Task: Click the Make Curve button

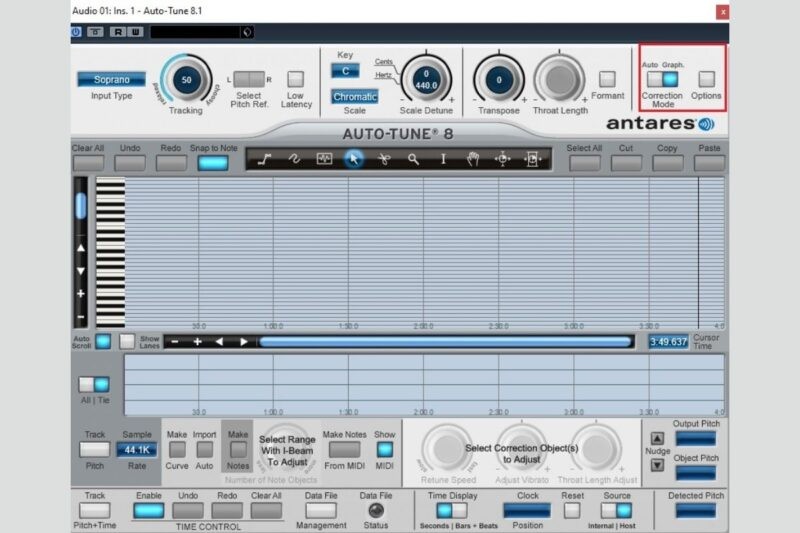Action: click(177, 449)
